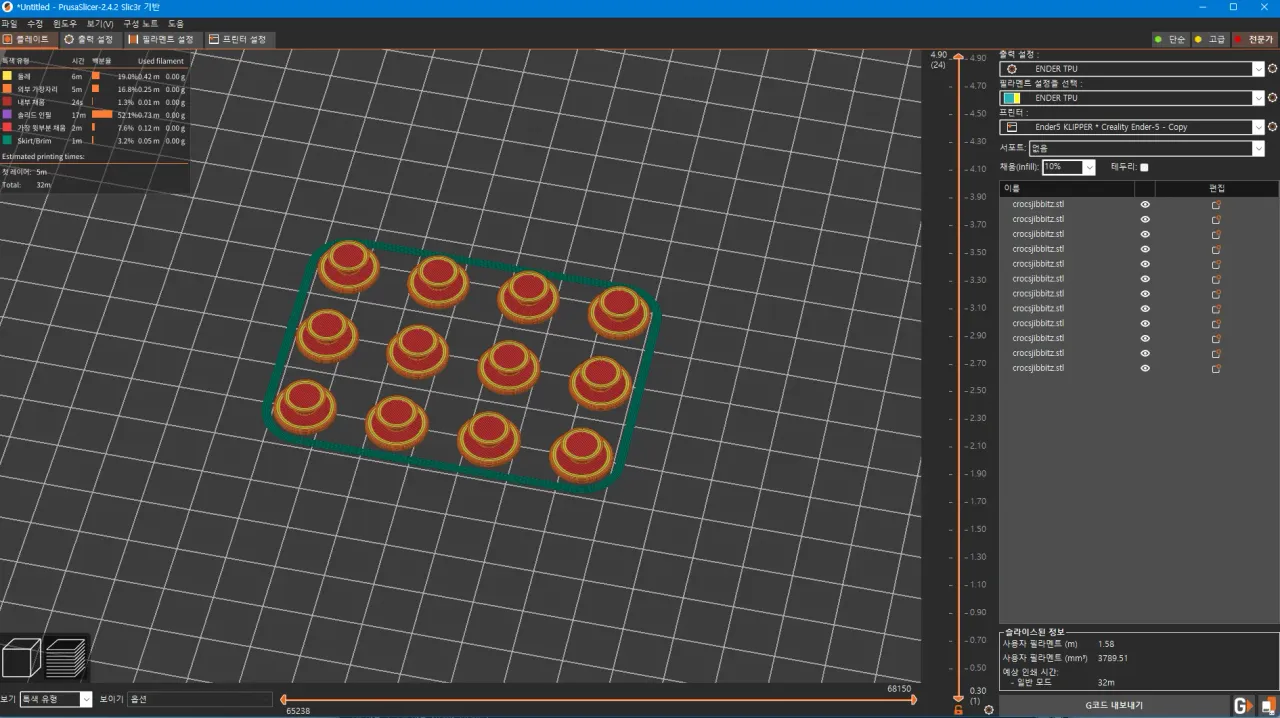This screenshot has height=718, width=1280.
Task: Click edit icon of seventh crocsjibbitz.stl row
Action: tap(1216, 294)
